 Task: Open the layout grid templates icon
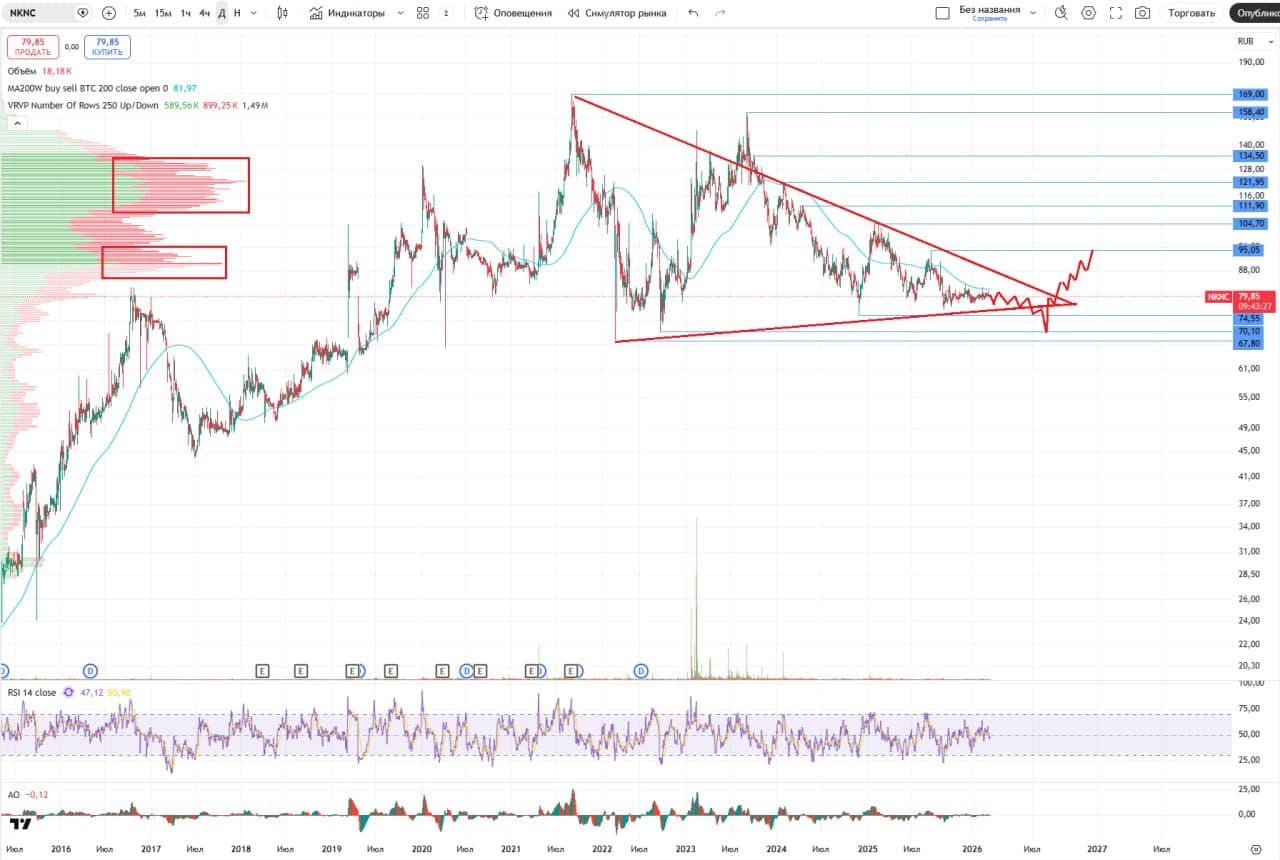pos(423,13)
